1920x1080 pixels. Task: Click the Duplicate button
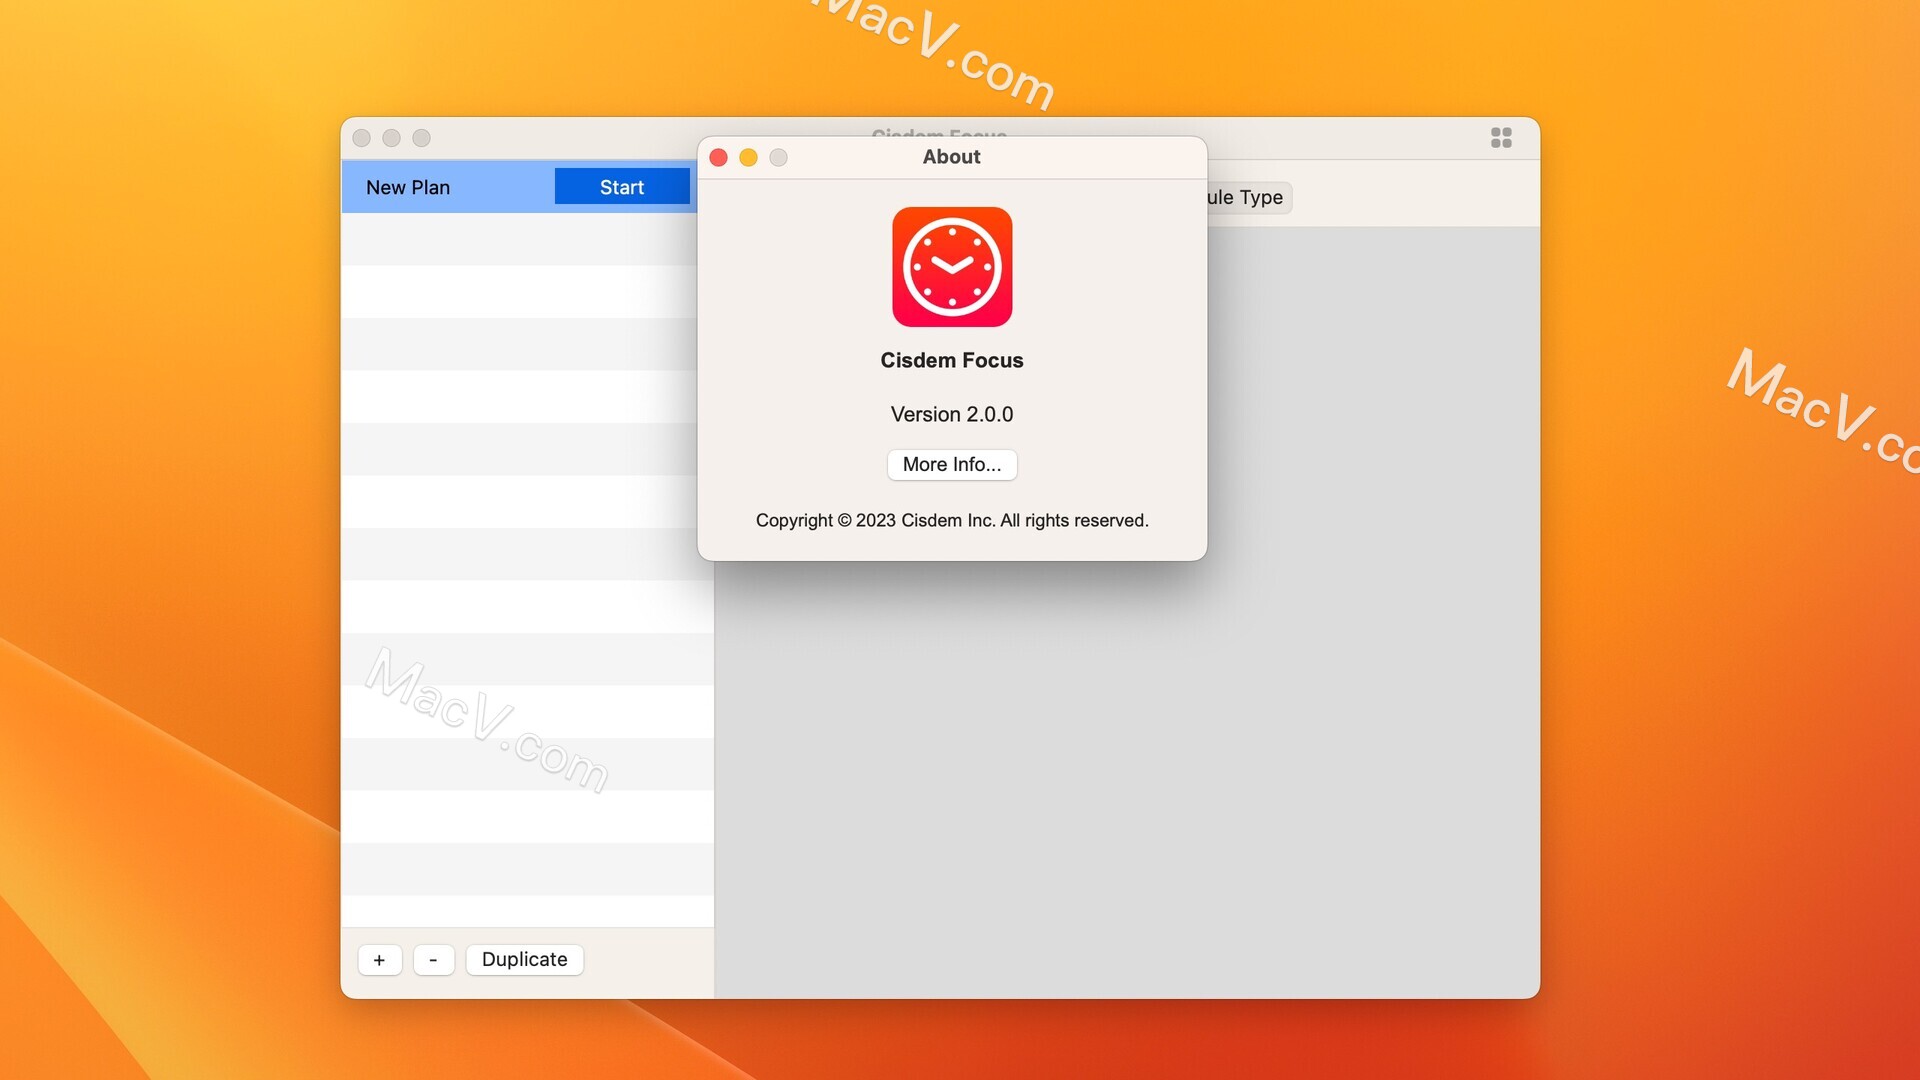525,960
